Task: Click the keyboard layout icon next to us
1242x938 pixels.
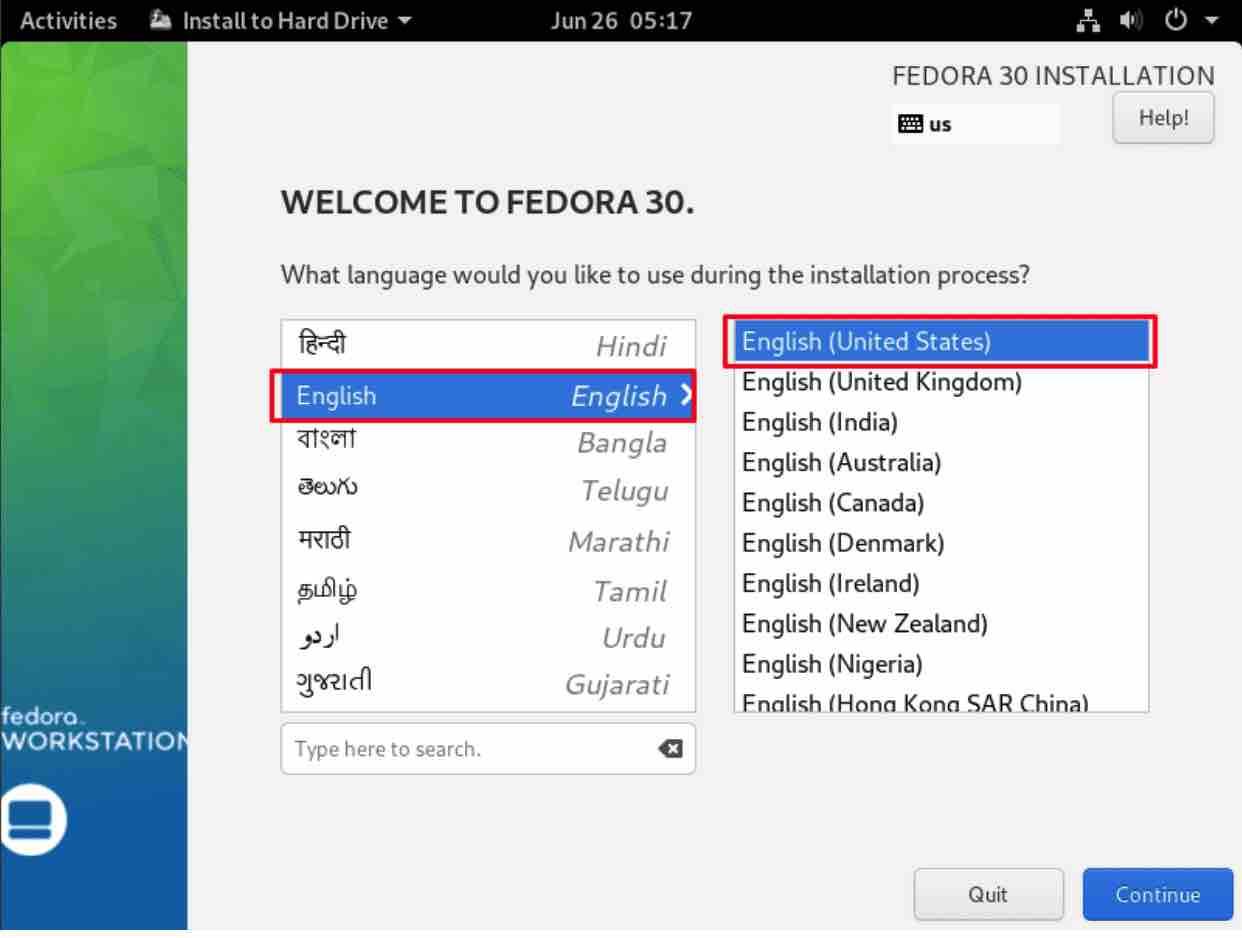Action: pos(910,124)
